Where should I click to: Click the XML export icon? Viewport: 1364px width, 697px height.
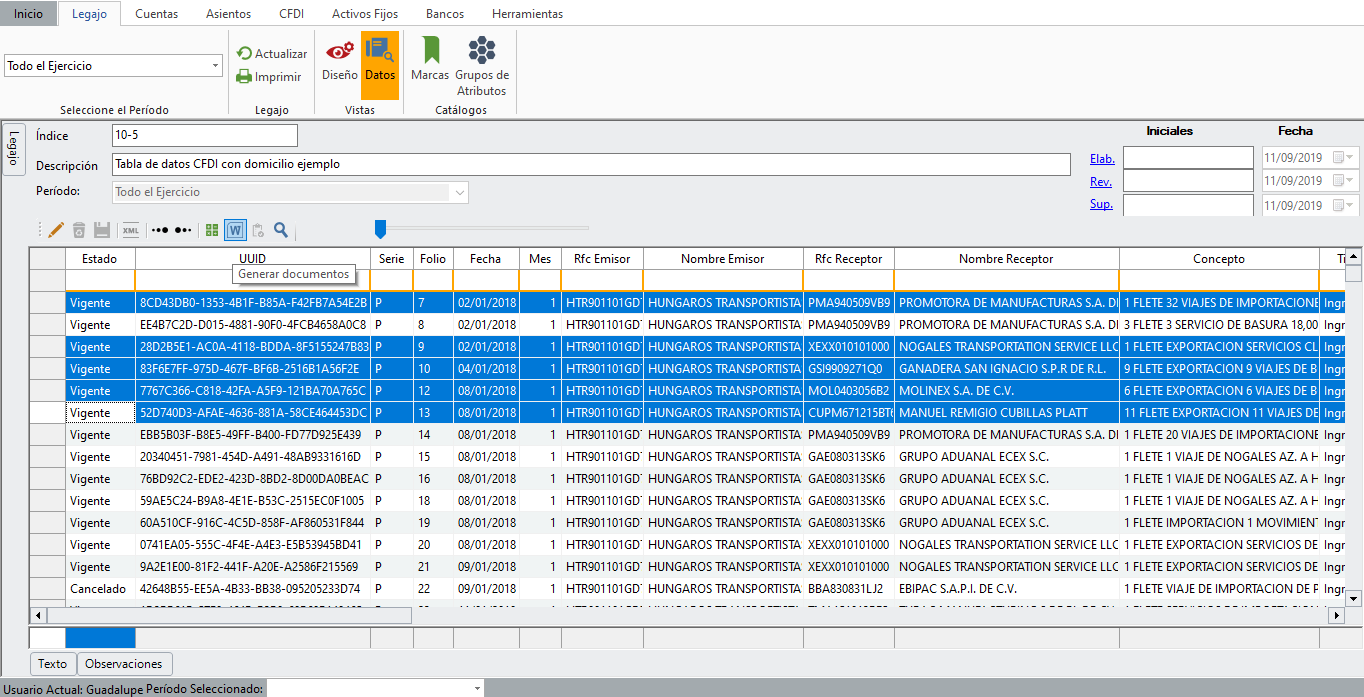pos(131,230)
